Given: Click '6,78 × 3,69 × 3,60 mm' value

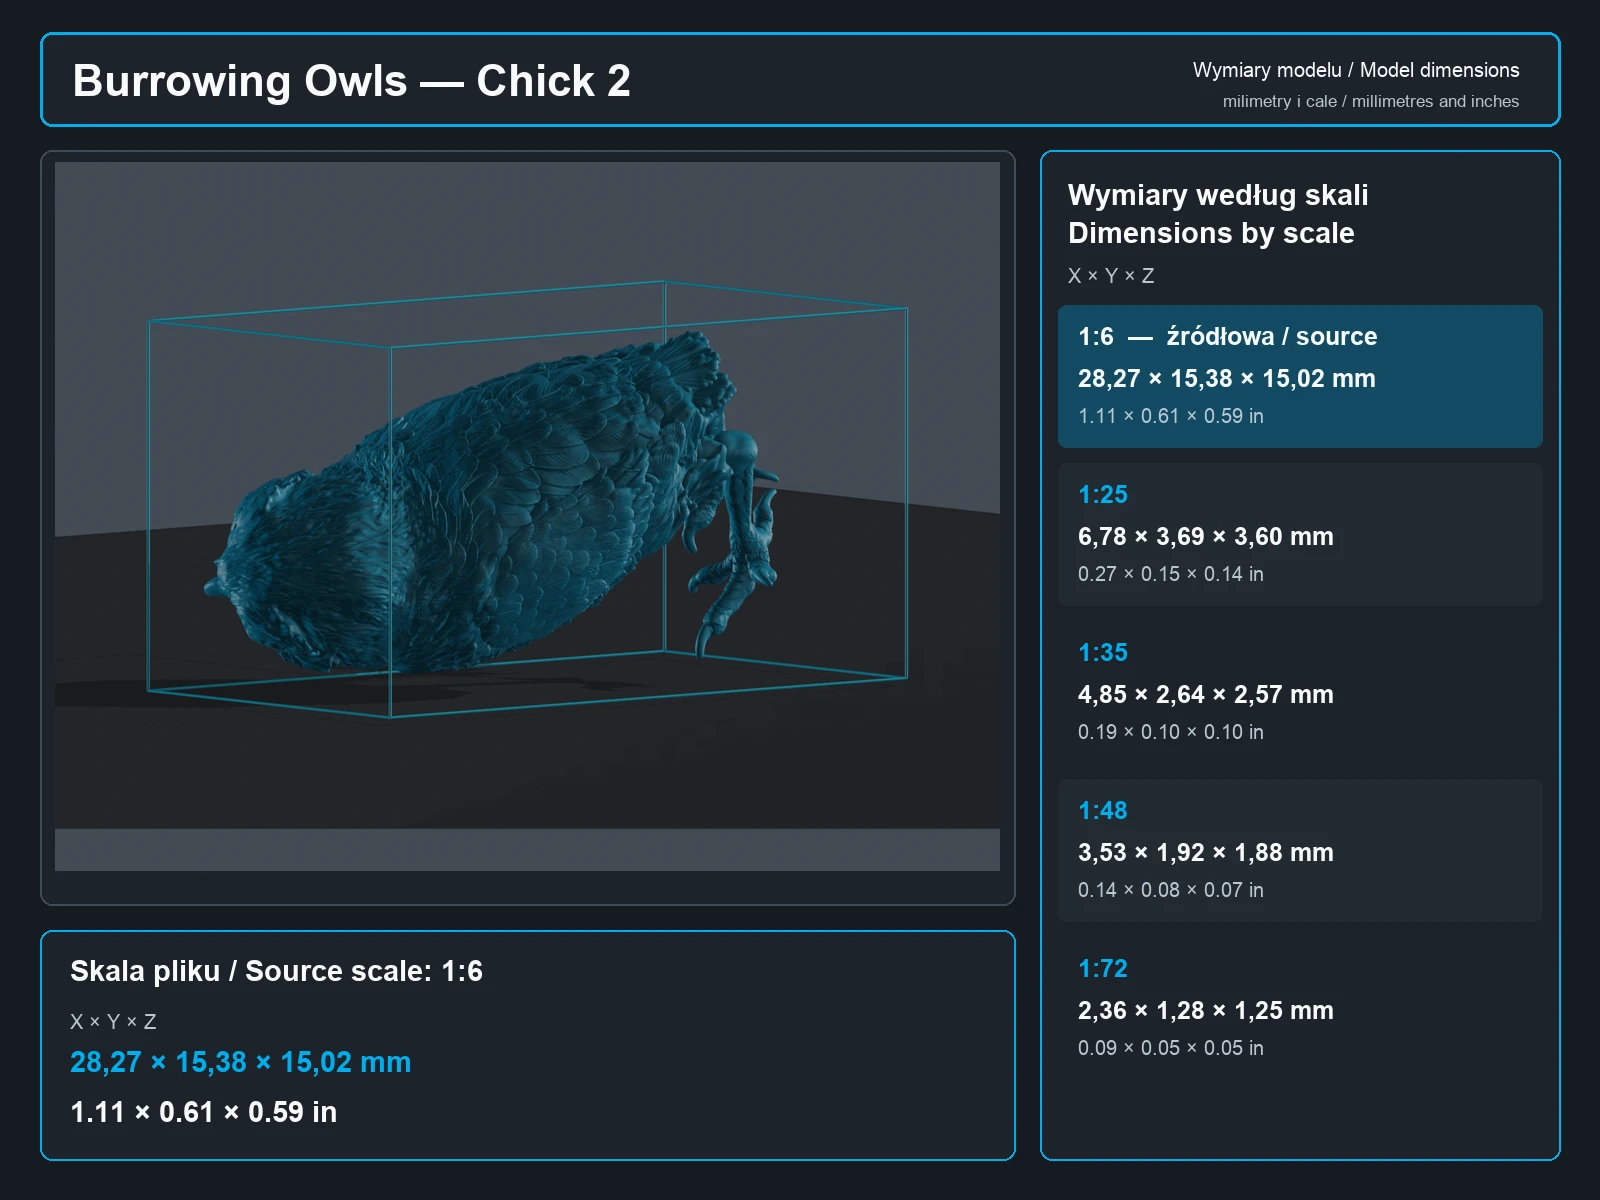Looking at the screenshot, I should 1205,536.
